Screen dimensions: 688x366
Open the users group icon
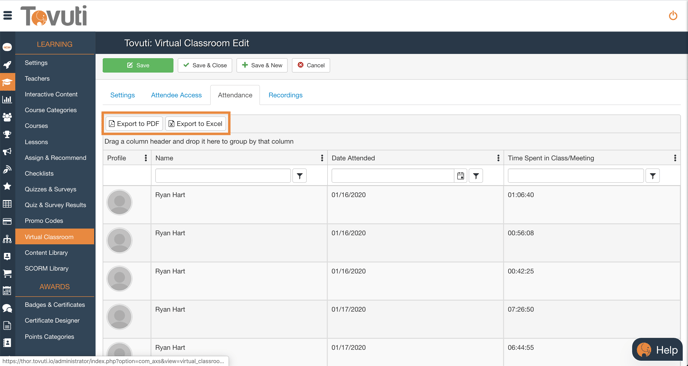coord(7,117)
